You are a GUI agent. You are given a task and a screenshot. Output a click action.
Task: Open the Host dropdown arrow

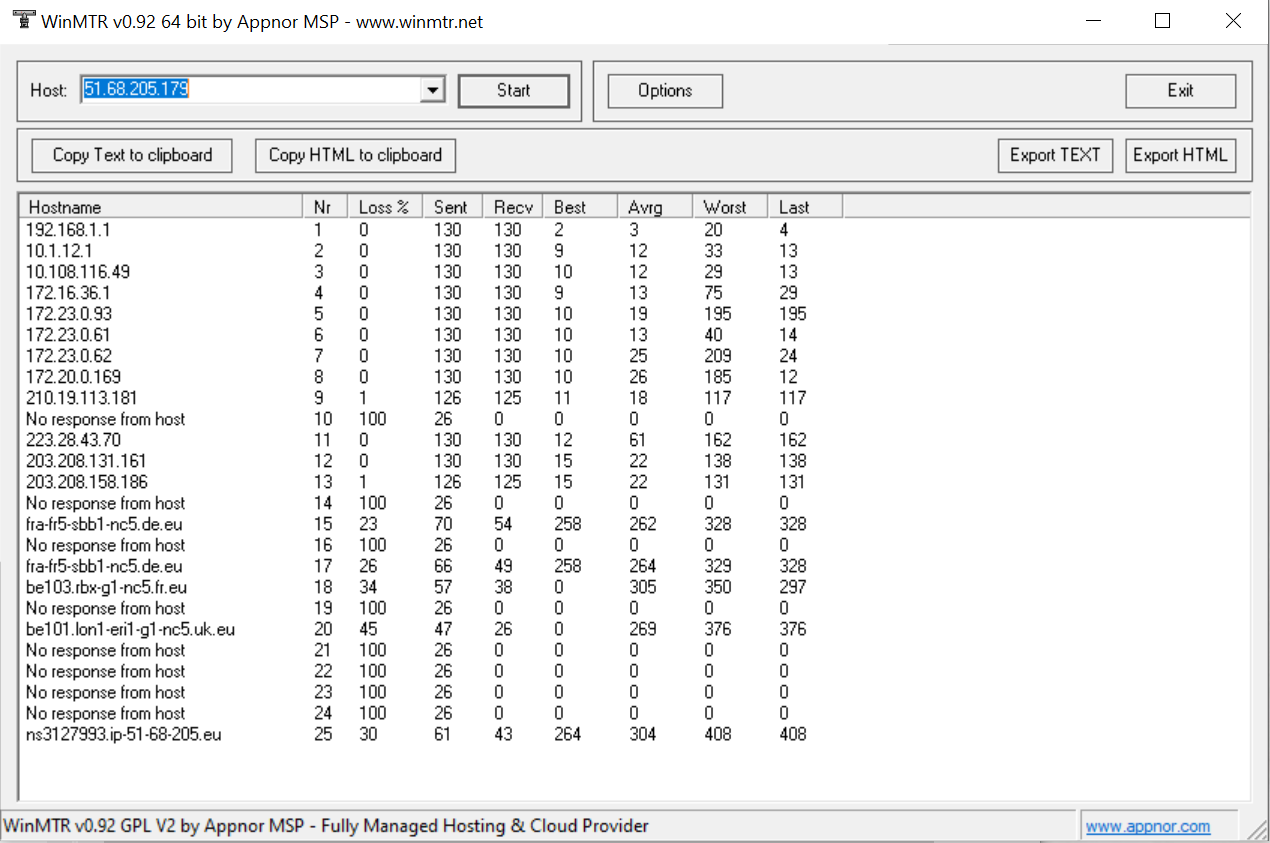tap(432, 91)
